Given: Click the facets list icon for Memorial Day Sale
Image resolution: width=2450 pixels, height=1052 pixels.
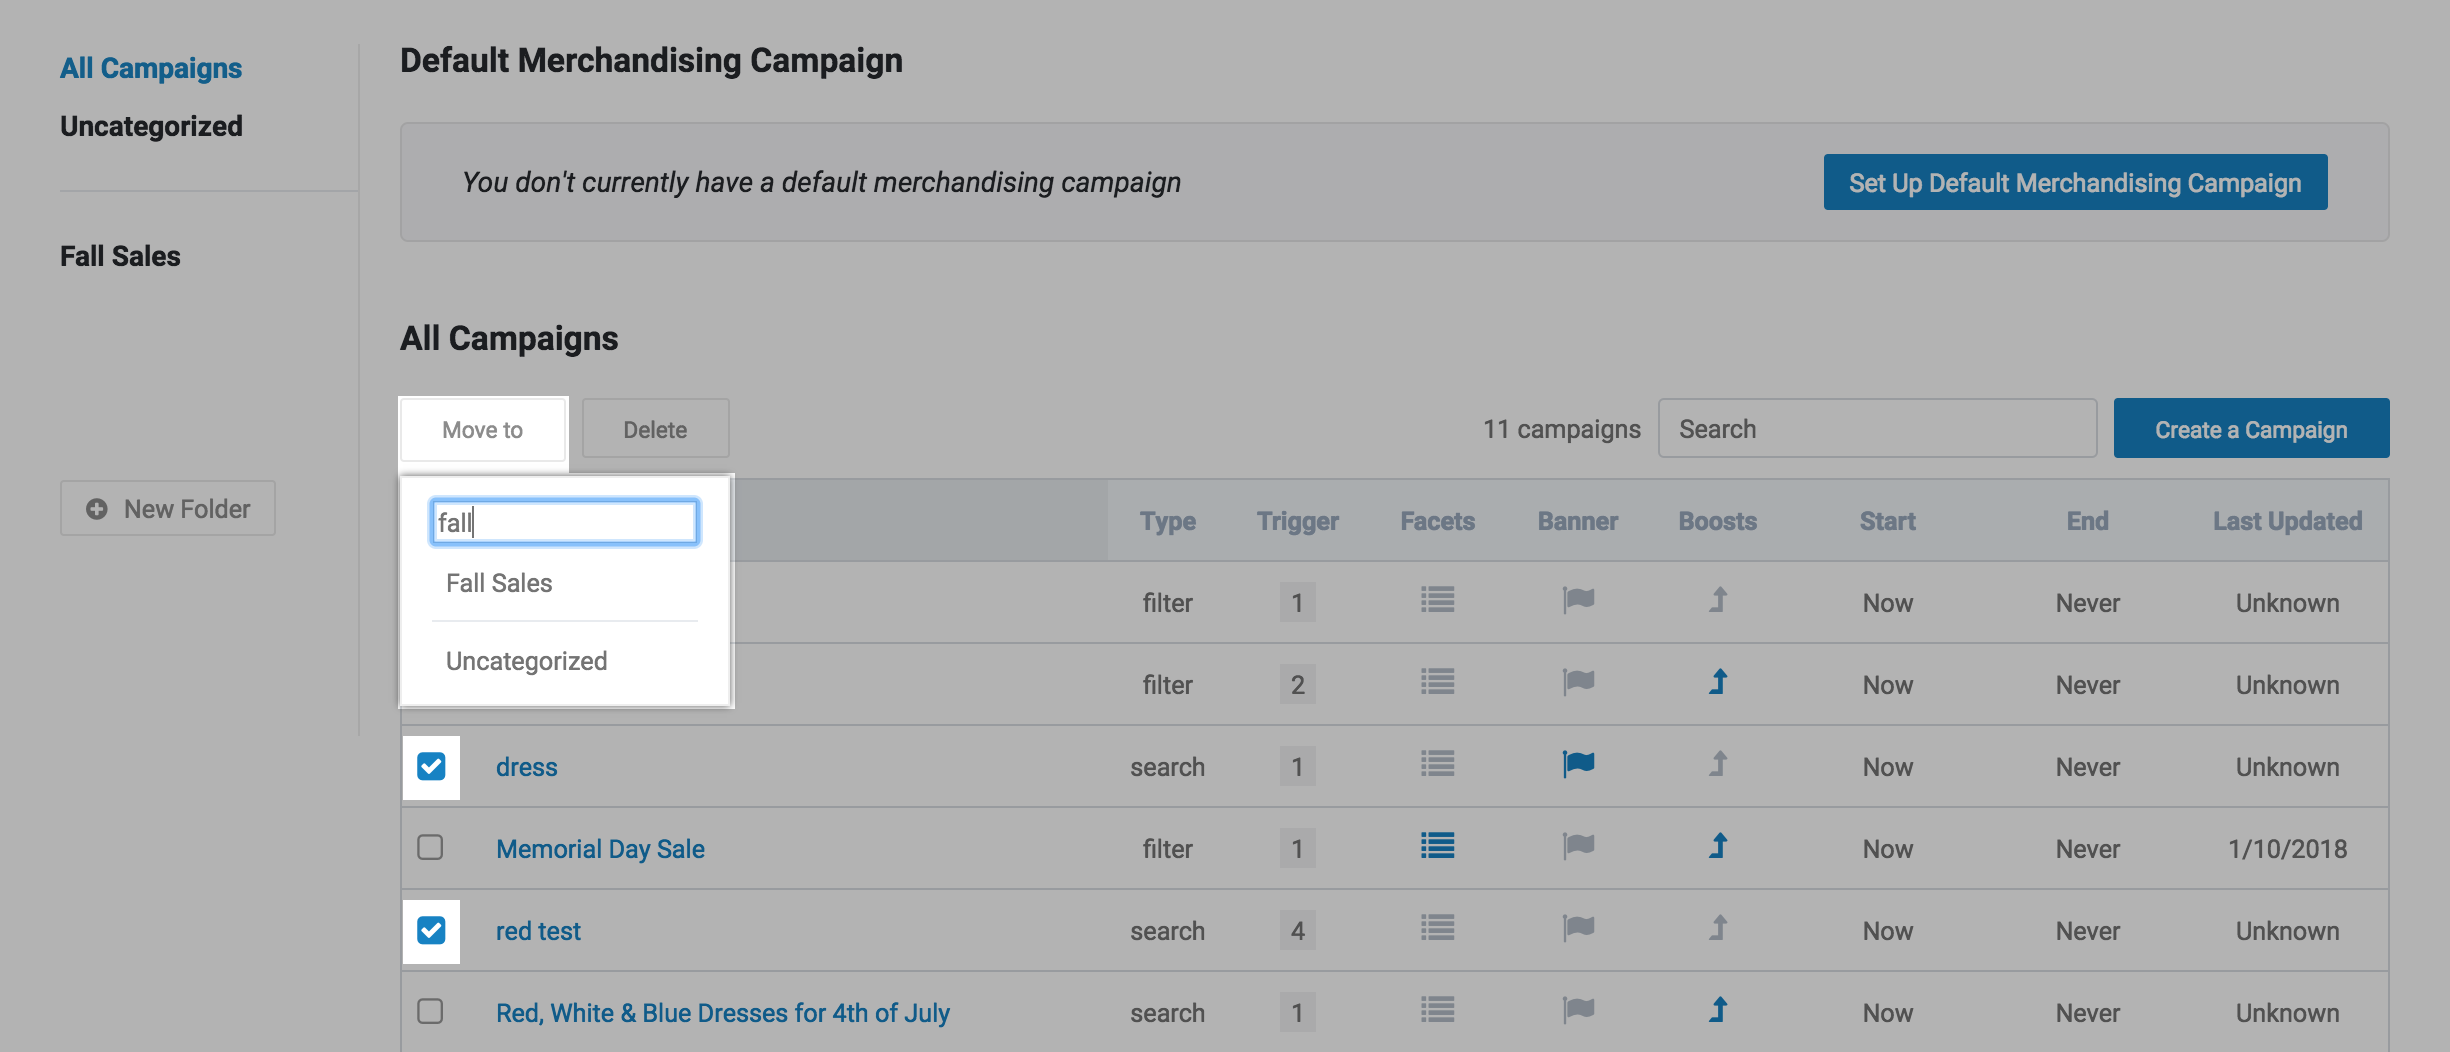Looking at the screenshot, I should [1437, 847].
